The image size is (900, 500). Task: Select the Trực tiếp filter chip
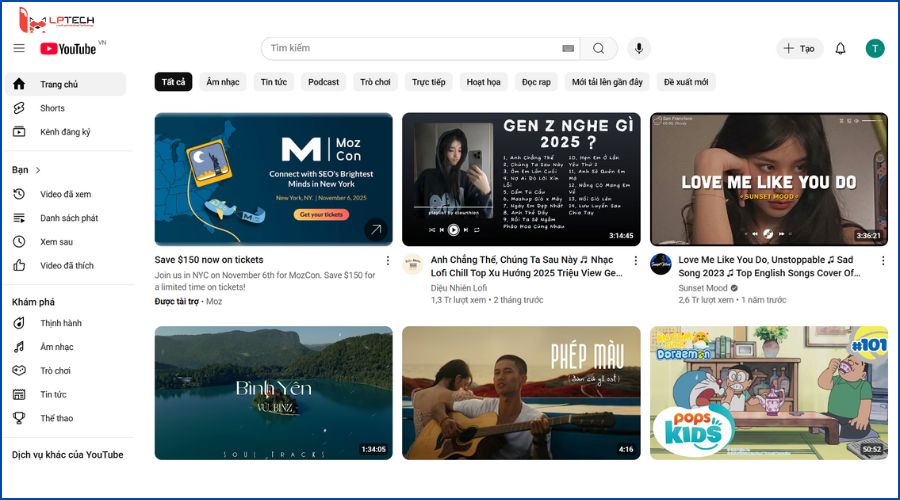(x=429, y=82)
